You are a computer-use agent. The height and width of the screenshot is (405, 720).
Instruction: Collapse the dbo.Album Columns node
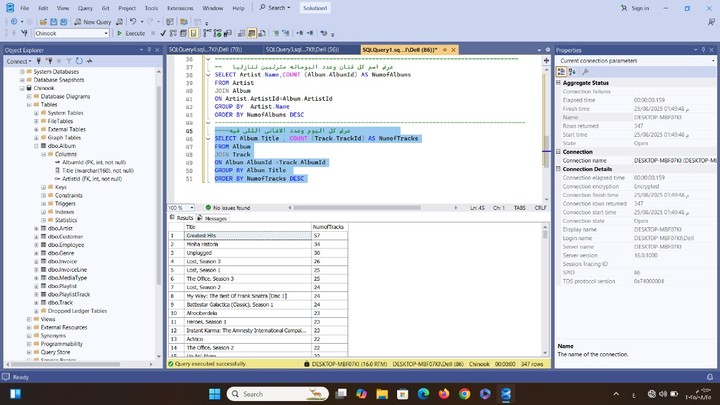[x=44, y=154]
